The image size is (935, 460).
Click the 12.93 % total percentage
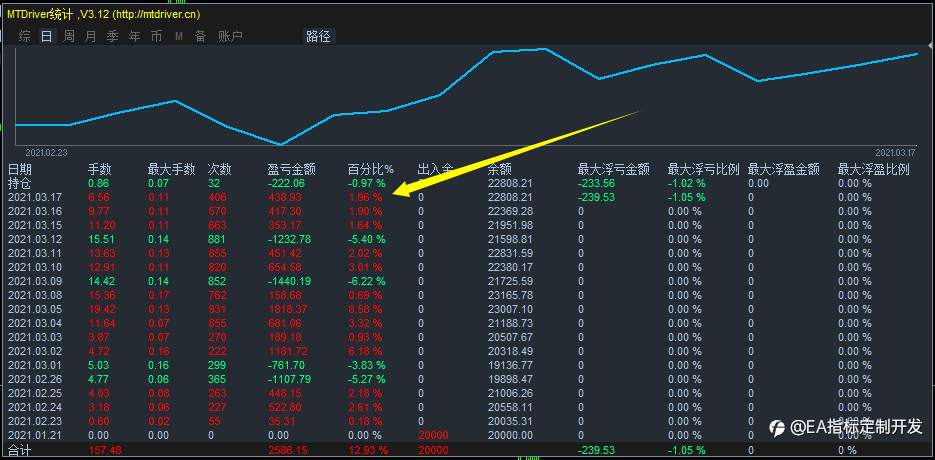(x=368, y=449)
